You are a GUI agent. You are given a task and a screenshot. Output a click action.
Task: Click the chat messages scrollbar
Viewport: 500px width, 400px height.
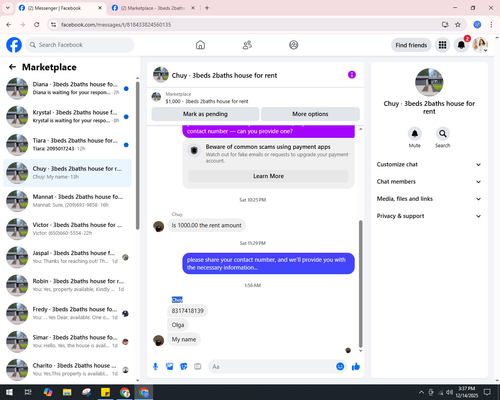pyautogui.click(x=360, y=283)
